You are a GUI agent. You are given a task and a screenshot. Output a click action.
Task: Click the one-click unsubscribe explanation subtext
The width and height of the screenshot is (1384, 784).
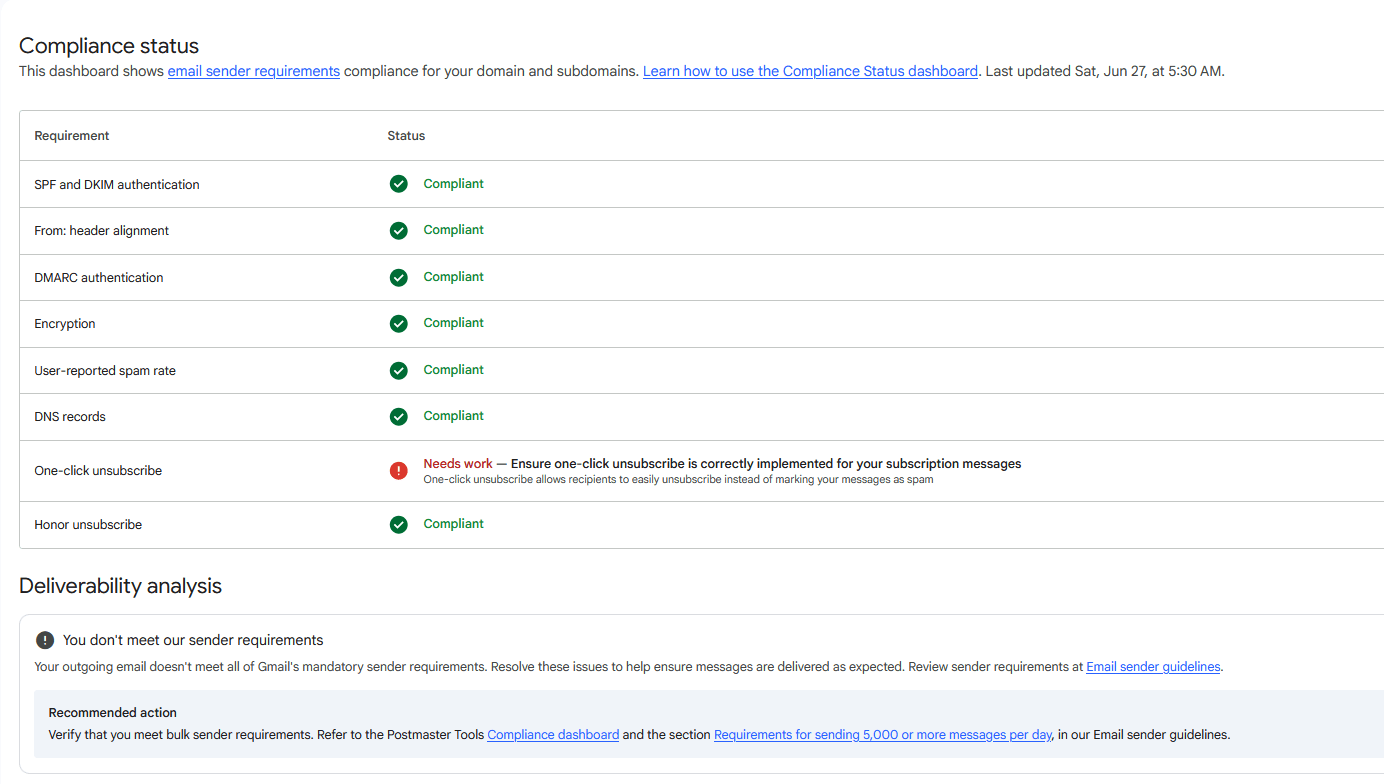click(x=678, y=480)
